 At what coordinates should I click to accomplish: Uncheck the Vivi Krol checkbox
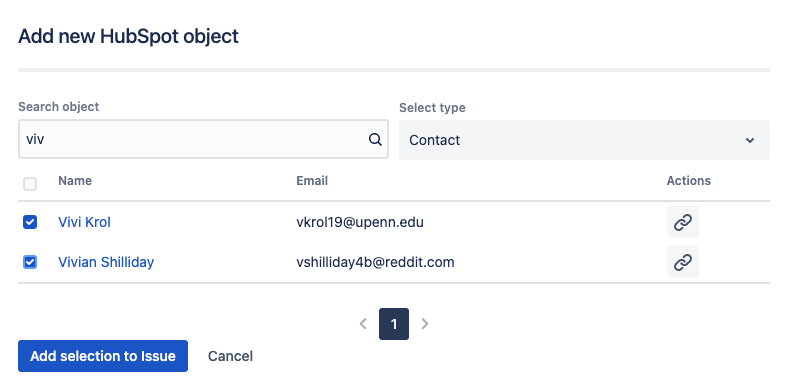30,222
